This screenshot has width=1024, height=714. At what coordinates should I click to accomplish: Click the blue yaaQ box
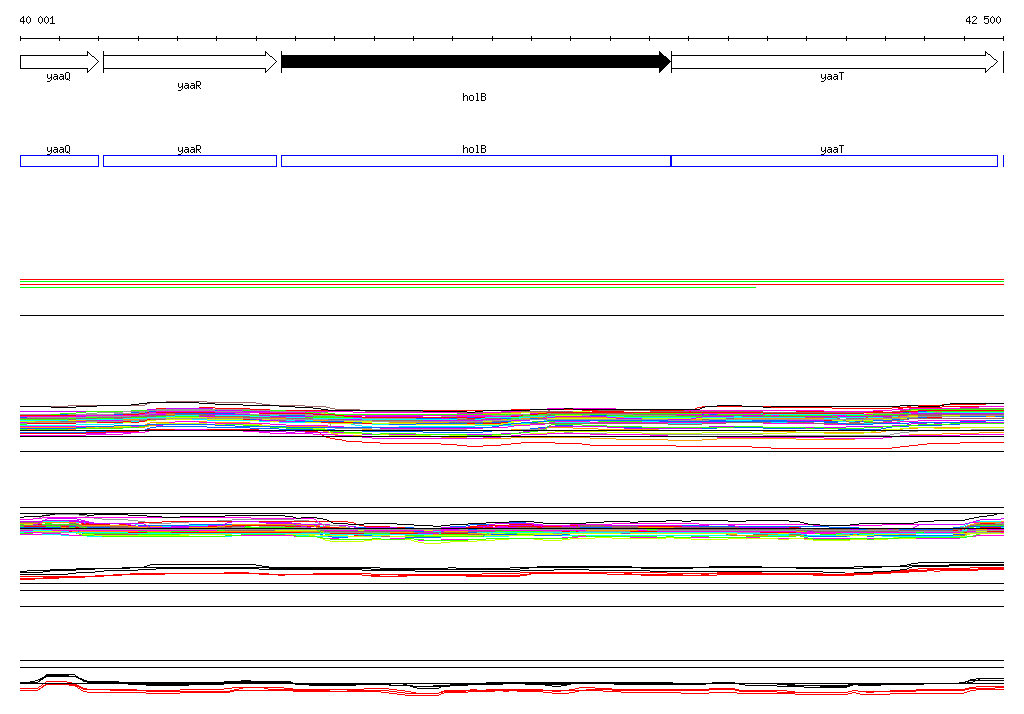[59, 161]
